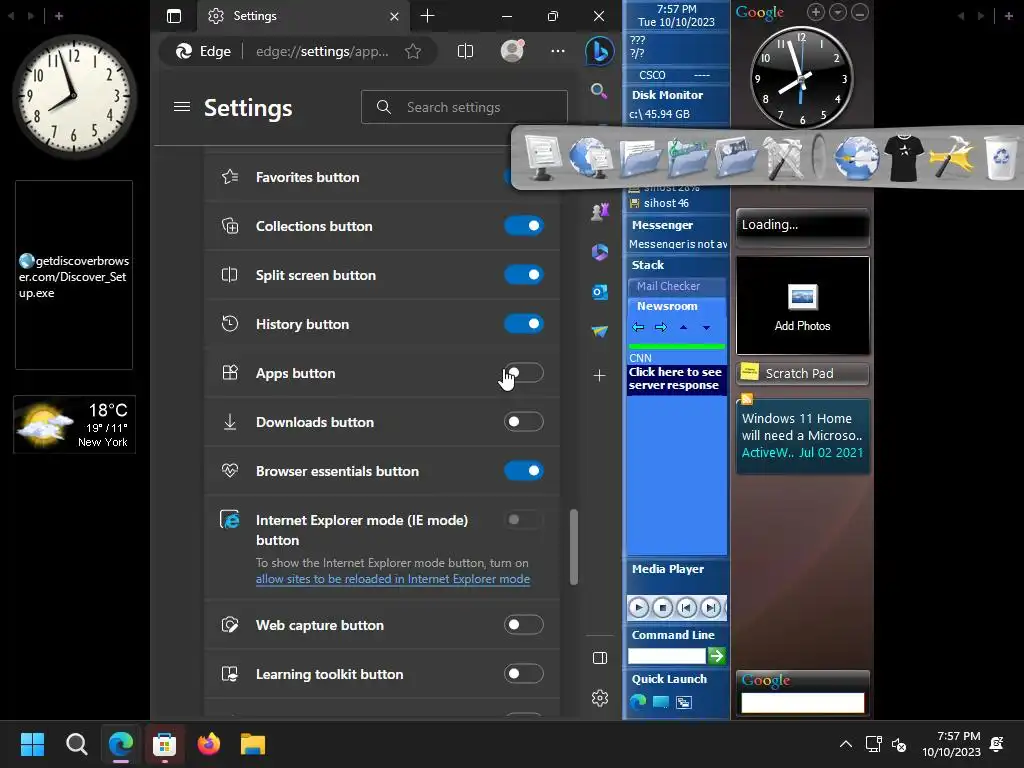Open the paper plane Drop icon in sidebar
1024x768 pixels.
point(600,332)
